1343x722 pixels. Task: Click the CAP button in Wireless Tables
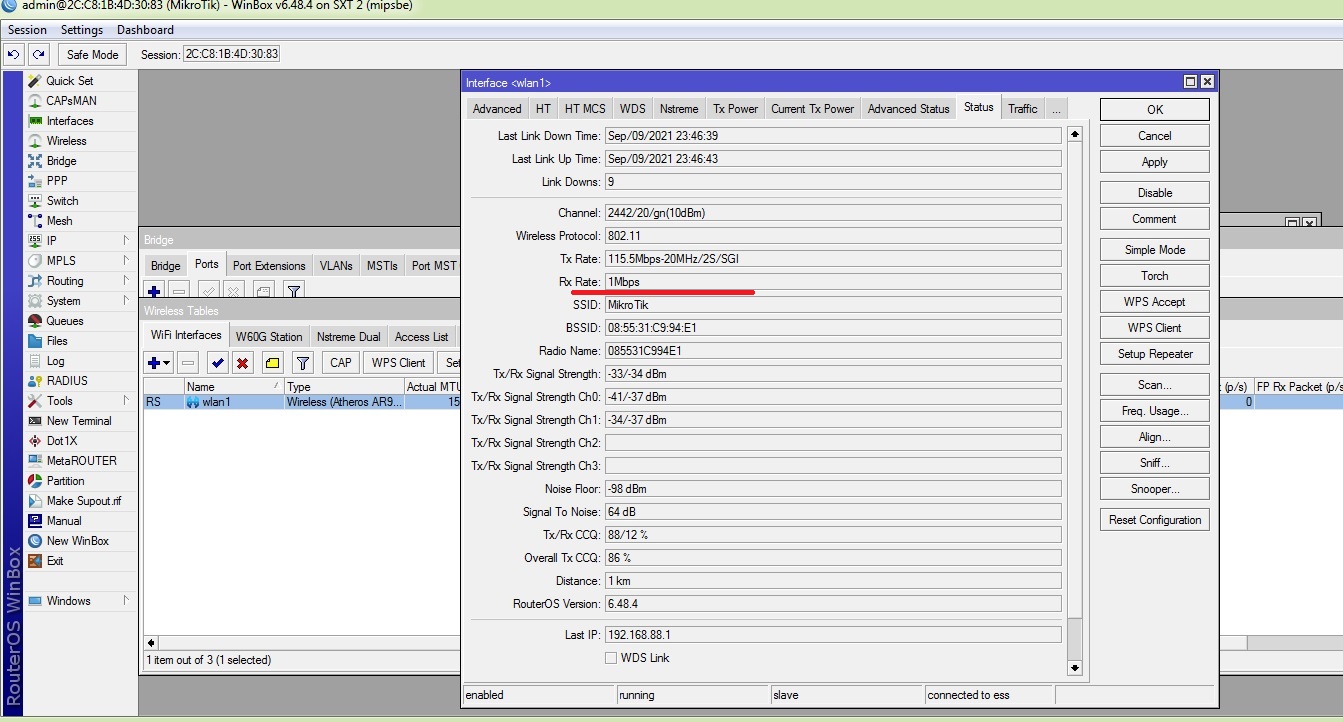pyautogui.click(x=341, y=362)
